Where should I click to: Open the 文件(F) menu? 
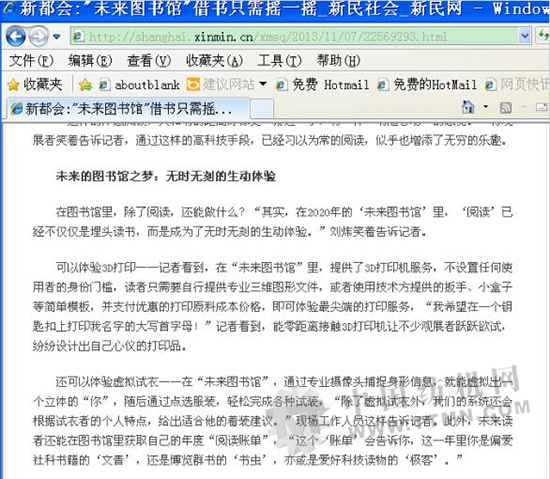pyautogui.click(x=31, y=61)
